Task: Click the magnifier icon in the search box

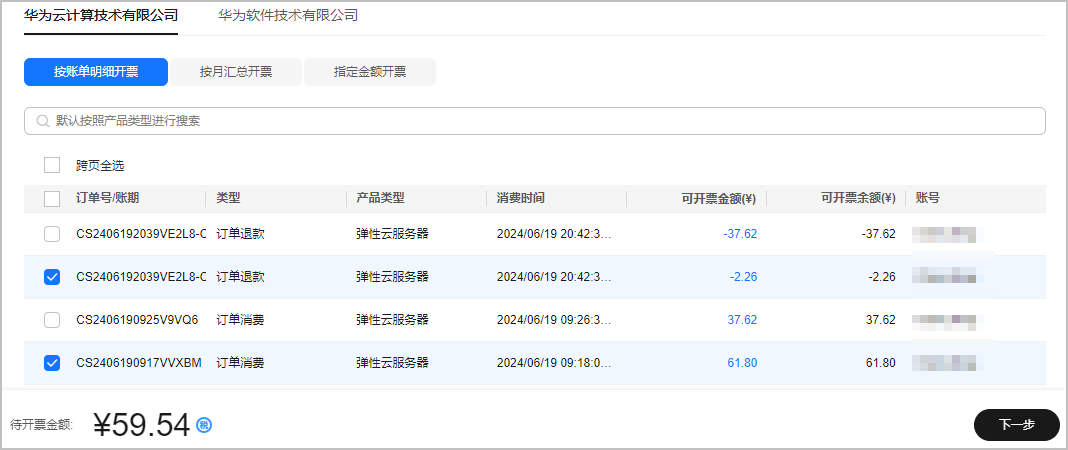Action: (43, 121)
